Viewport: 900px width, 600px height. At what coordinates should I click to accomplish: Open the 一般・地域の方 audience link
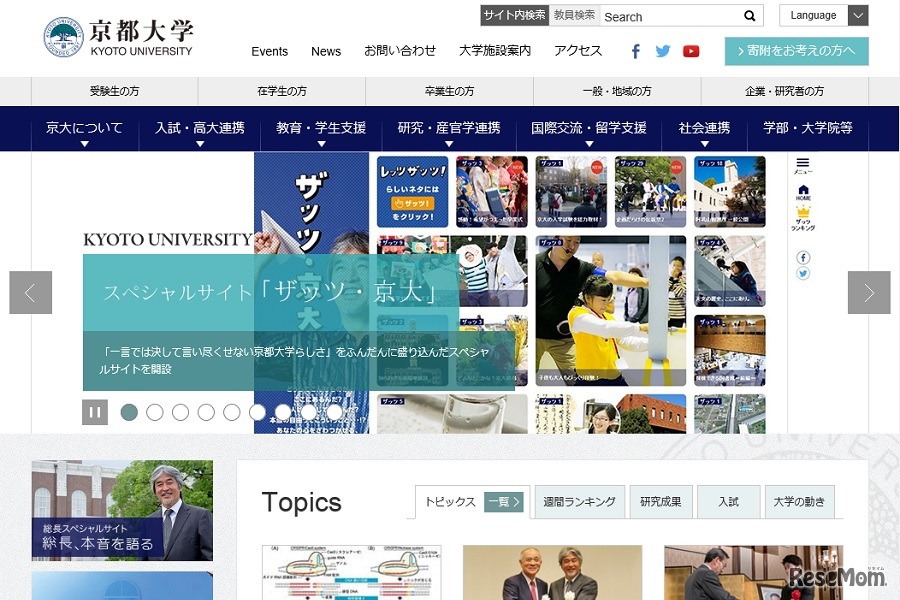[x=617, y=91]
